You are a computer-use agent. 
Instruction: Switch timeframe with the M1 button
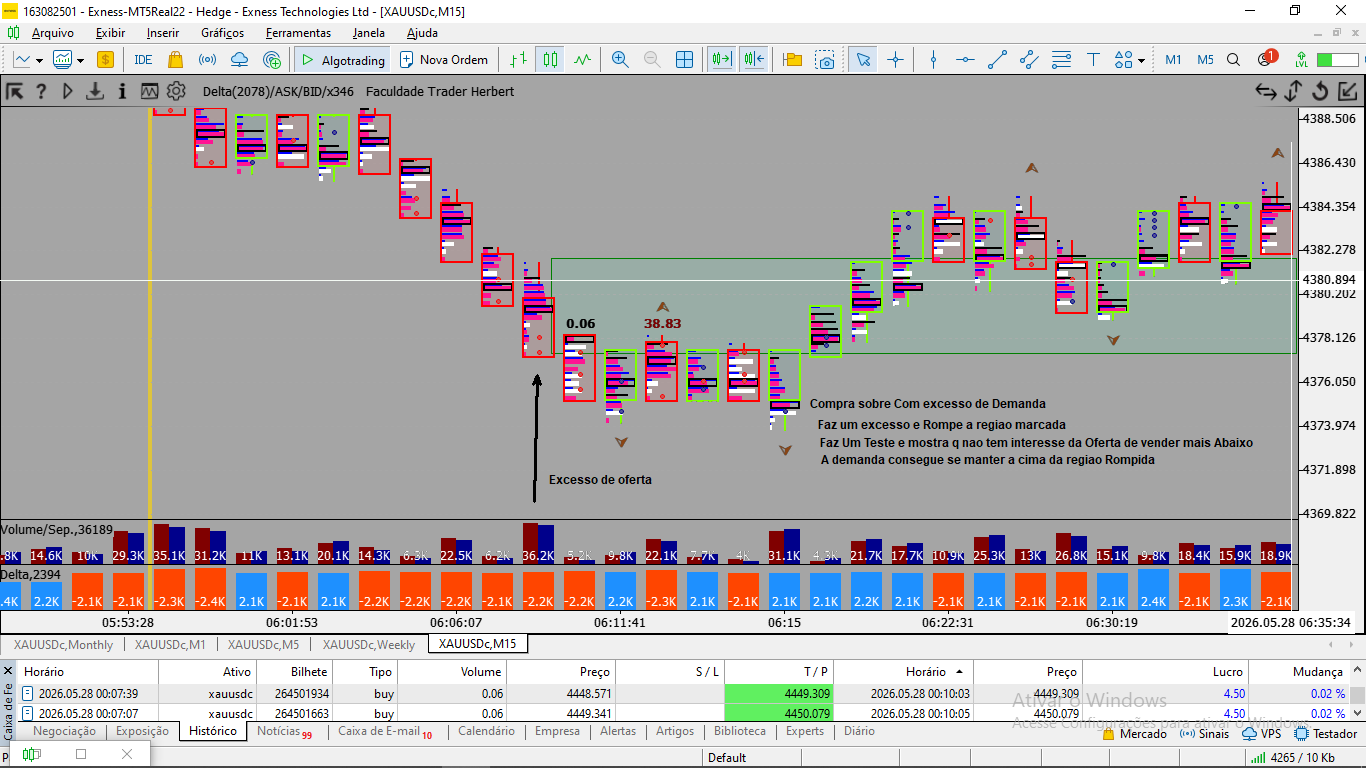(x=1173, y=60)
